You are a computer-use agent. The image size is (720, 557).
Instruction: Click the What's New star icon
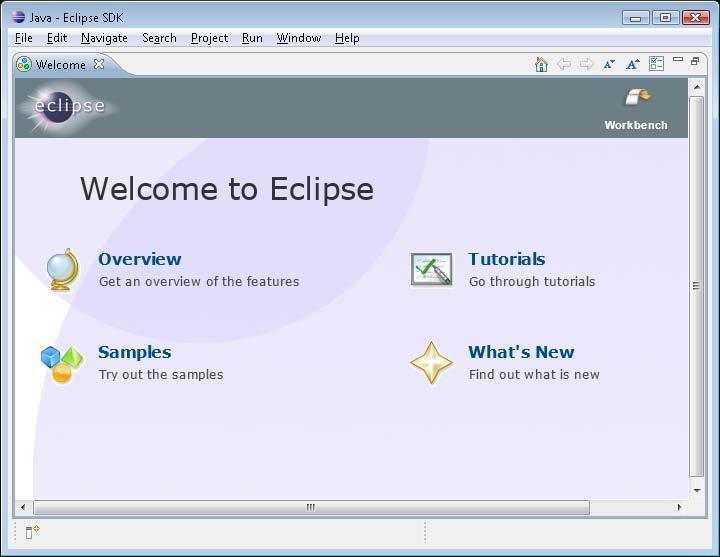tap(431, 363)
